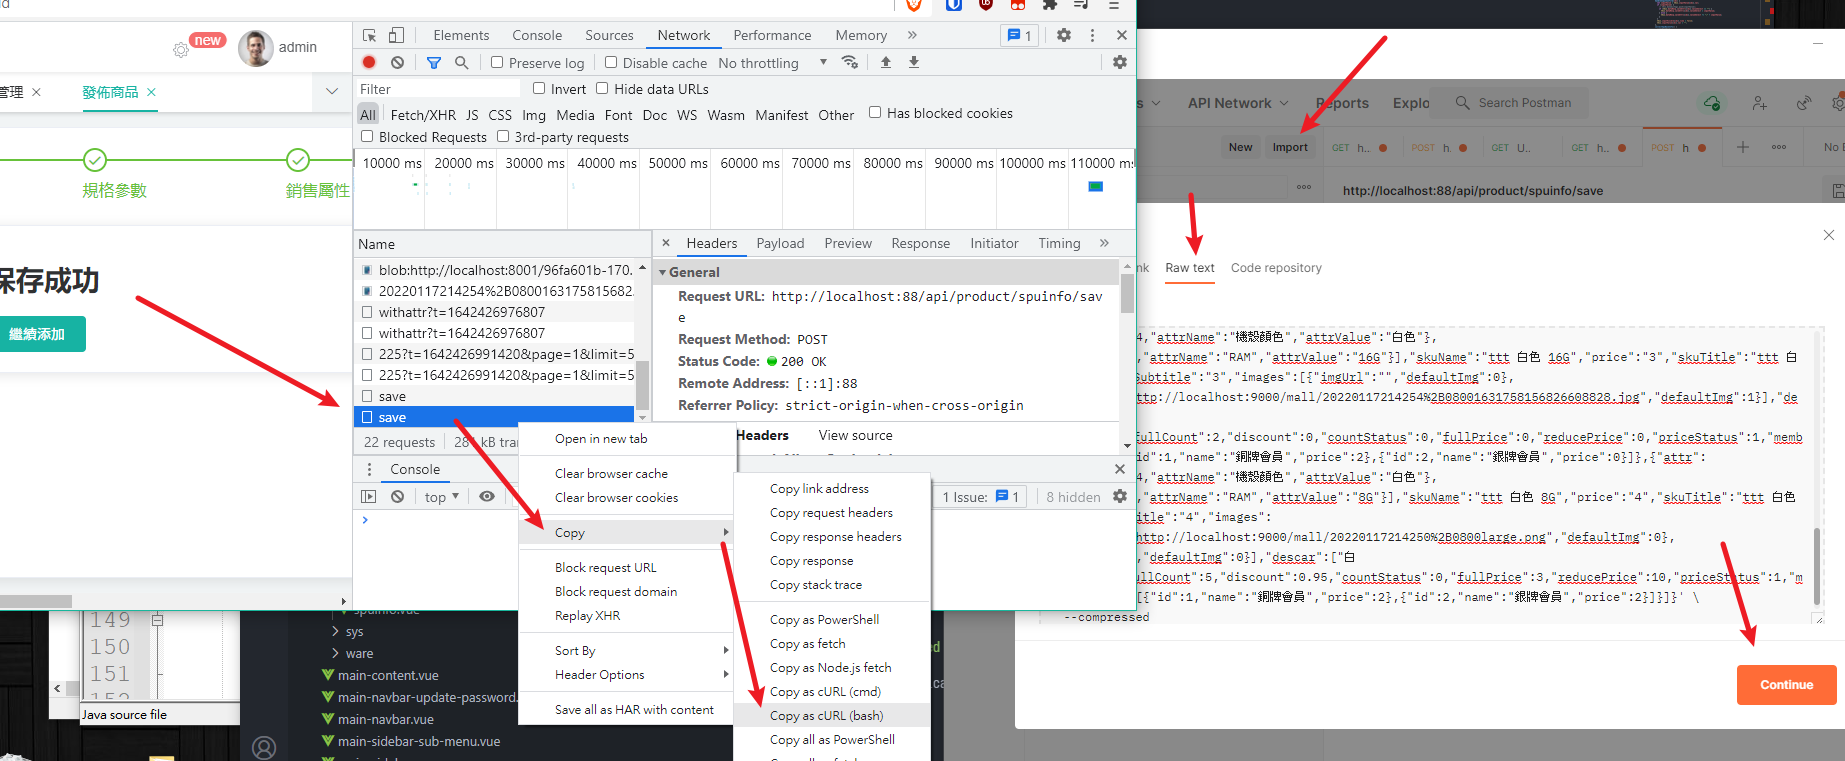Screen dimensions: 1845x761
Task: Click Postman Import button
Action: 1290,147
